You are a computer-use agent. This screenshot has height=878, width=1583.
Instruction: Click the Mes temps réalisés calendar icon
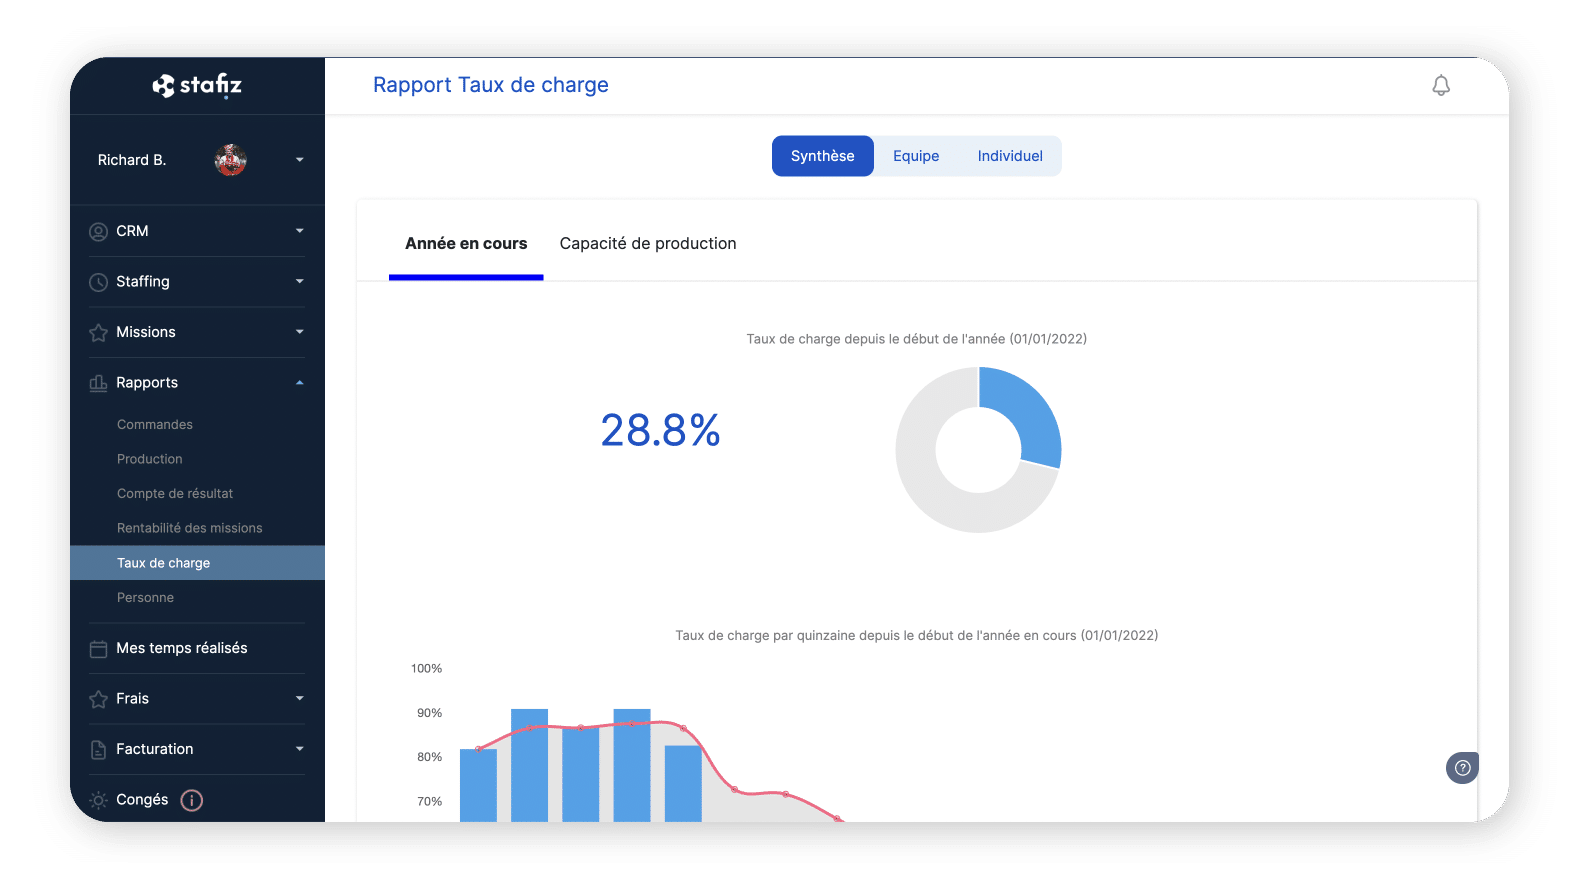(x=98, y=649)
